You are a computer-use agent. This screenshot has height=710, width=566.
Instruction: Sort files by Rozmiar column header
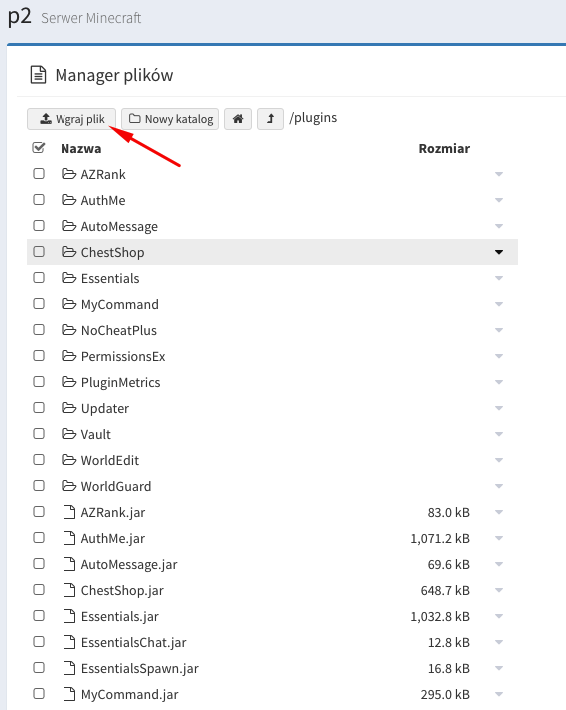point(444,149)
